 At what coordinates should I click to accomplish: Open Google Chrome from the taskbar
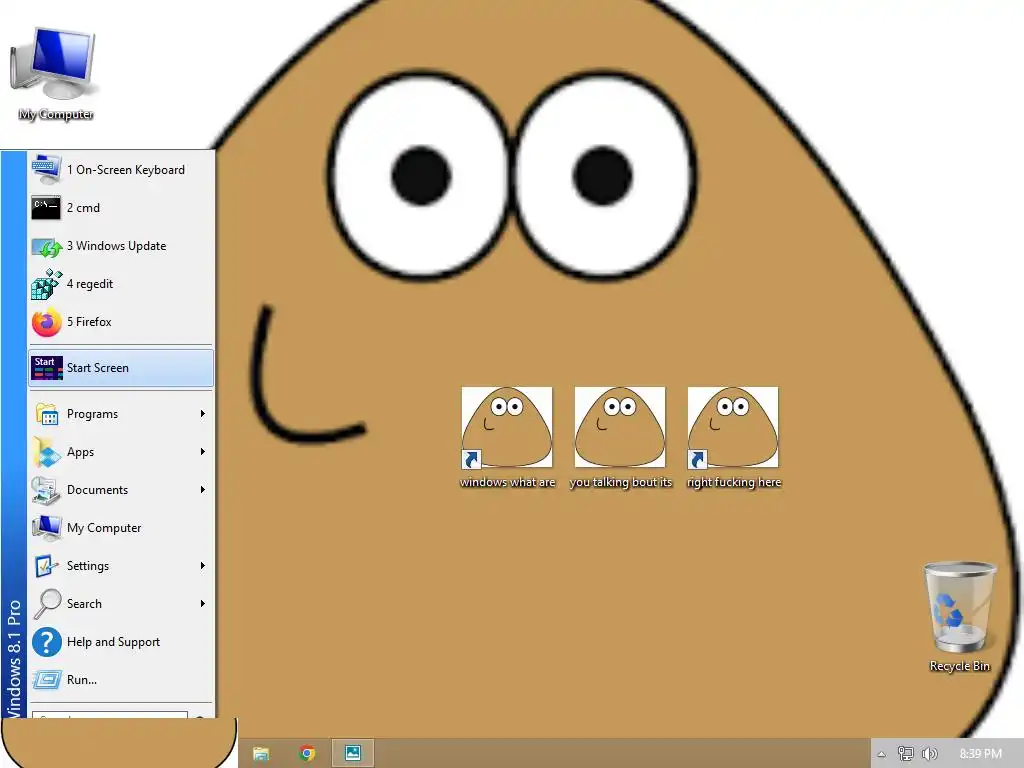pos(307,754)
